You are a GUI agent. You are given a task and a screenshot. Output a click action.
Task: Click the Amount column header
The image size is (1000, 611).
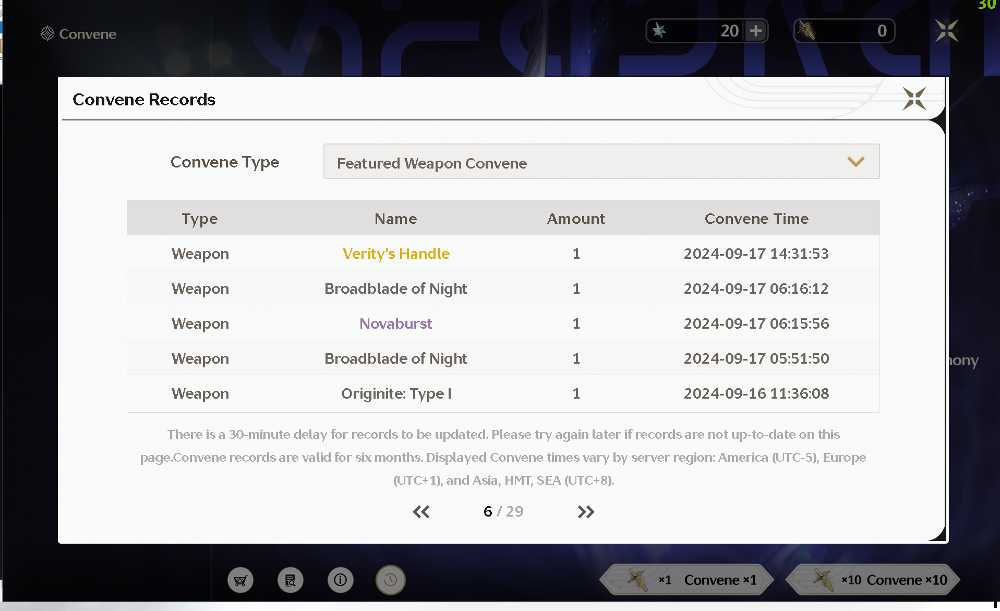pos(576,219)
